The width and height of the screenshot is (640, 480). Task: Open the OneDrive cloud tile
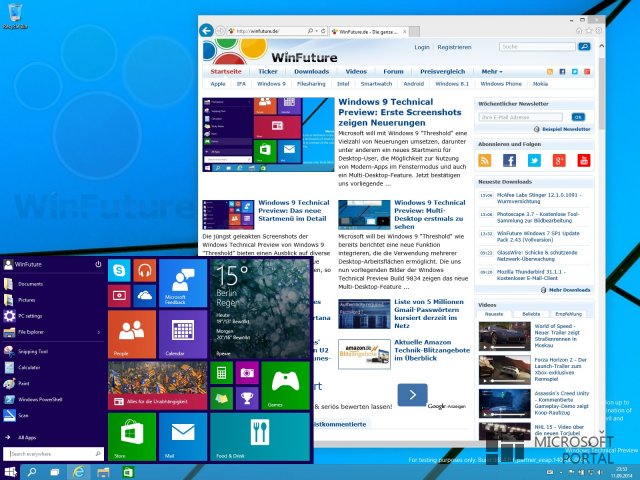(144, 296)
